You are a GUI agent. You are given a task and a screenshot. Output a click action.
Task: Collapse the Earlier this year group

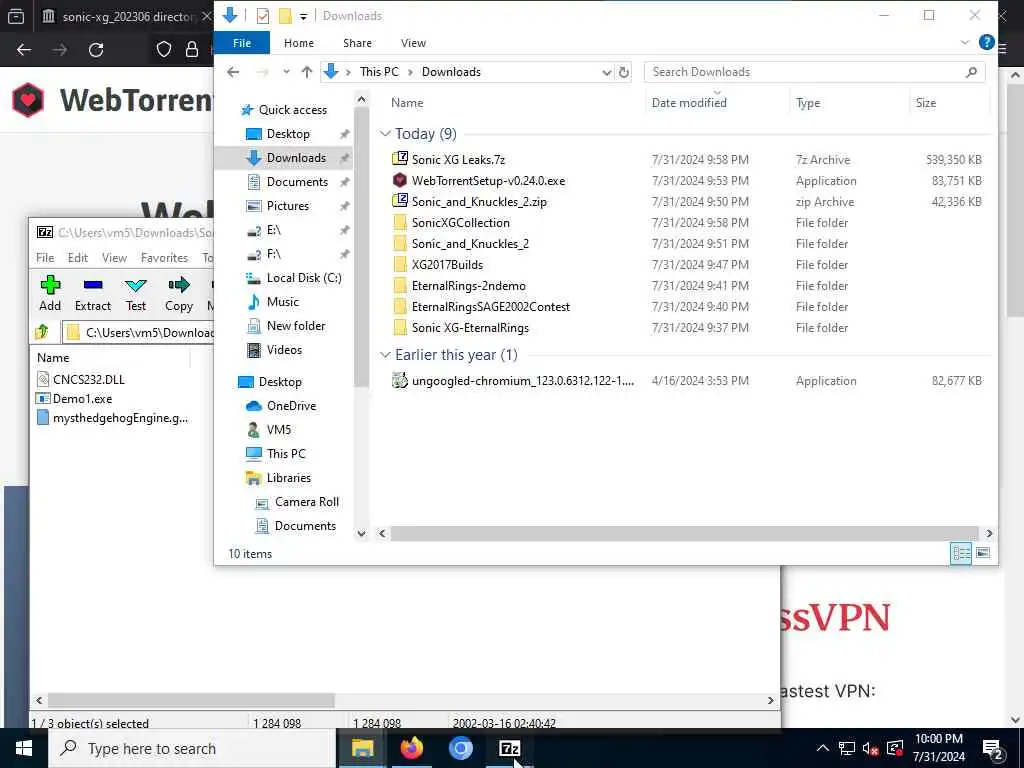pyautogui.click(x=385, y=355)
